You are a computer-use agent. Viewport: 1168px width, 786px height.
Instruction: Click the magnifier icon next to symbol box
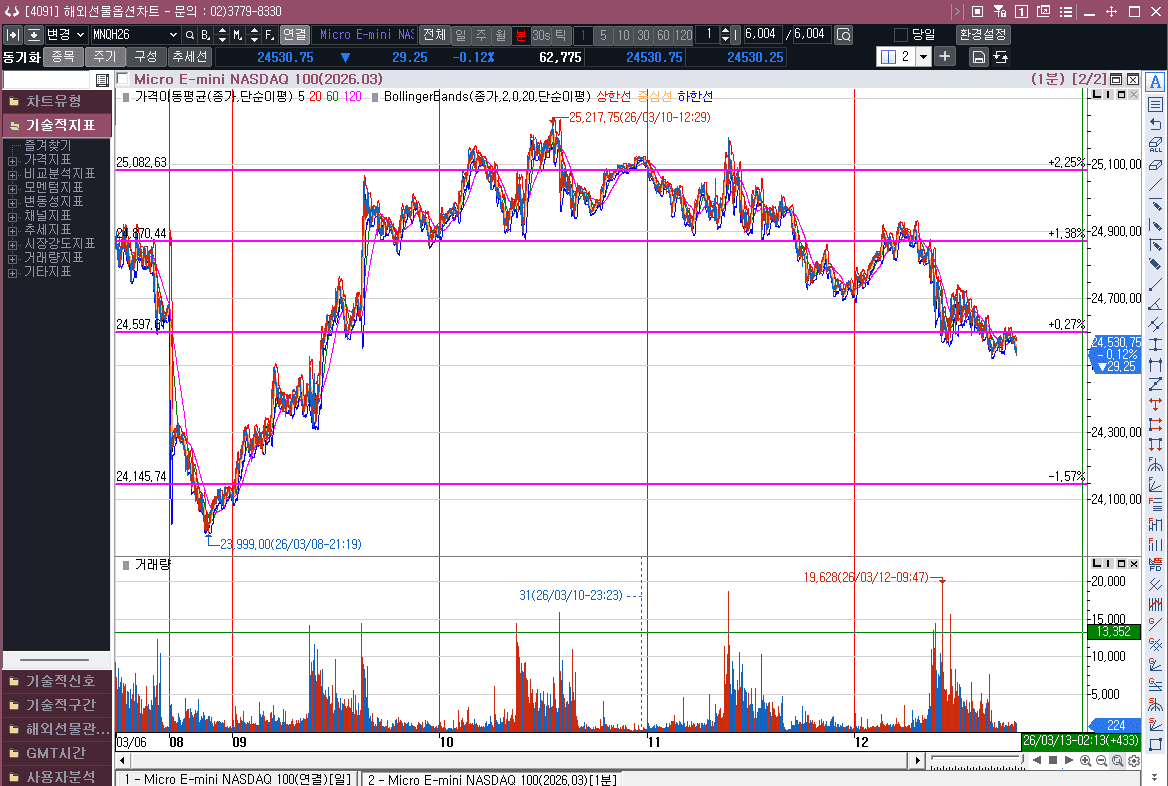[189, 35]
